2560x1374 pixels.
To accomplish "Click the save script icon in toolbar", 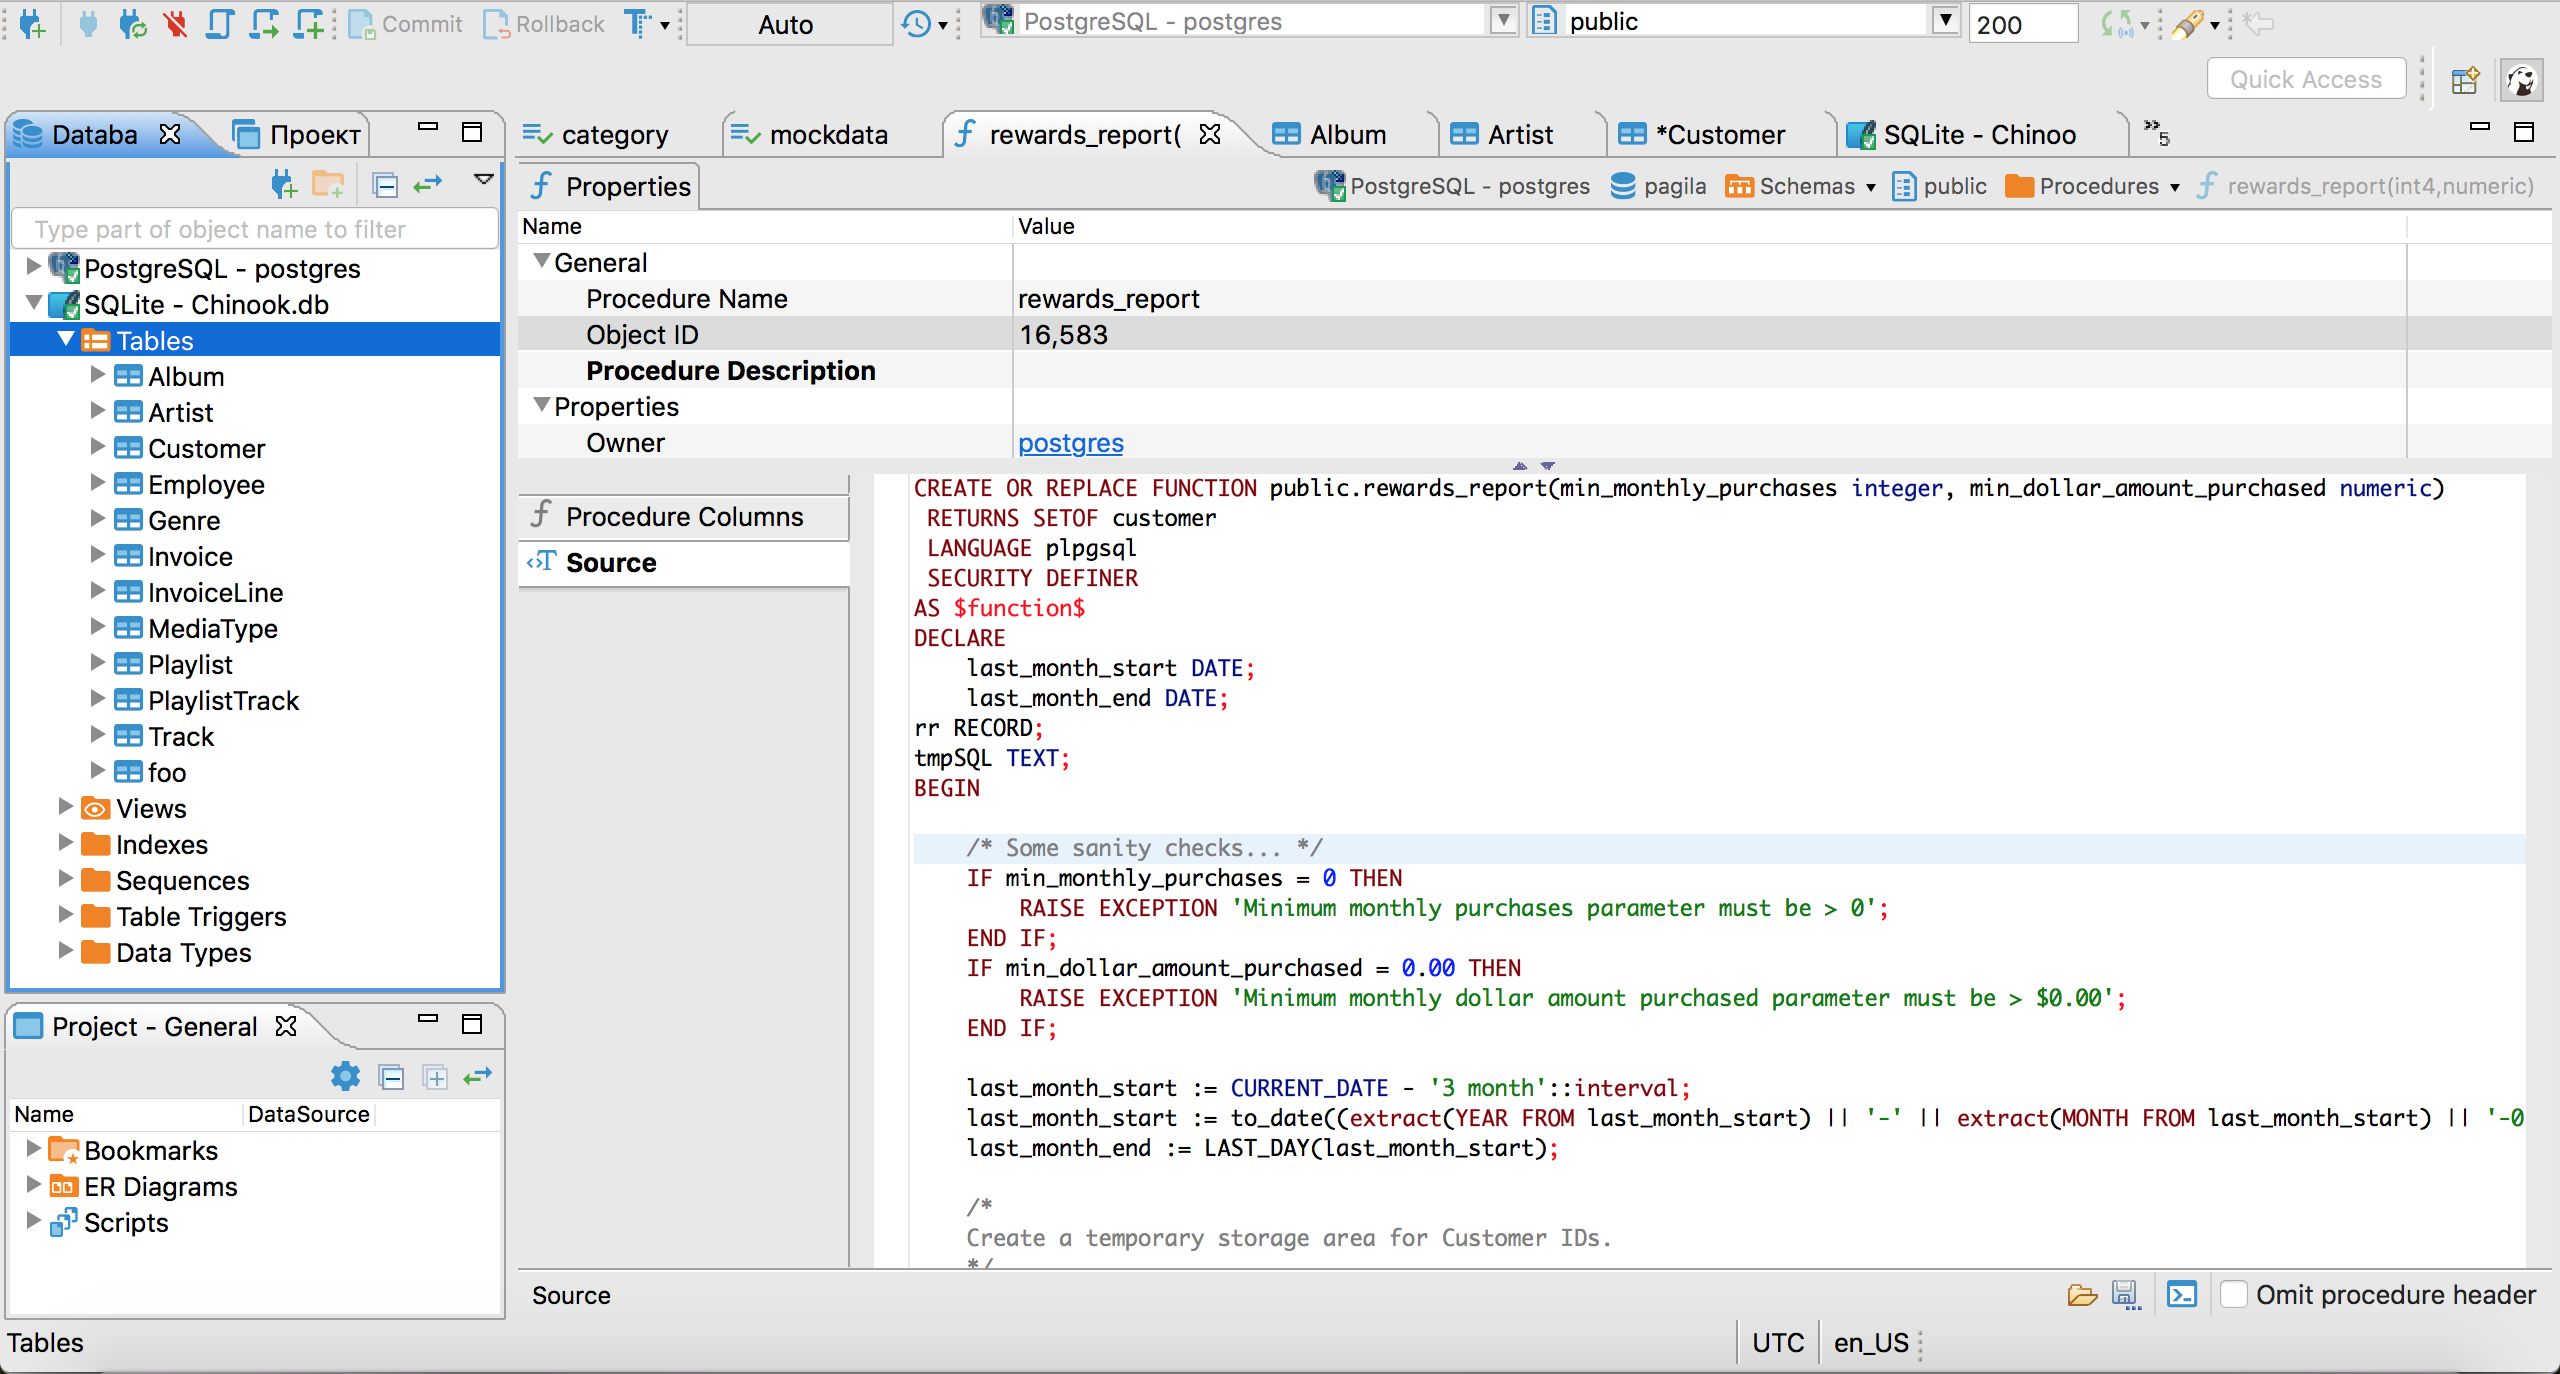I will click(x=2125, y=1296).
